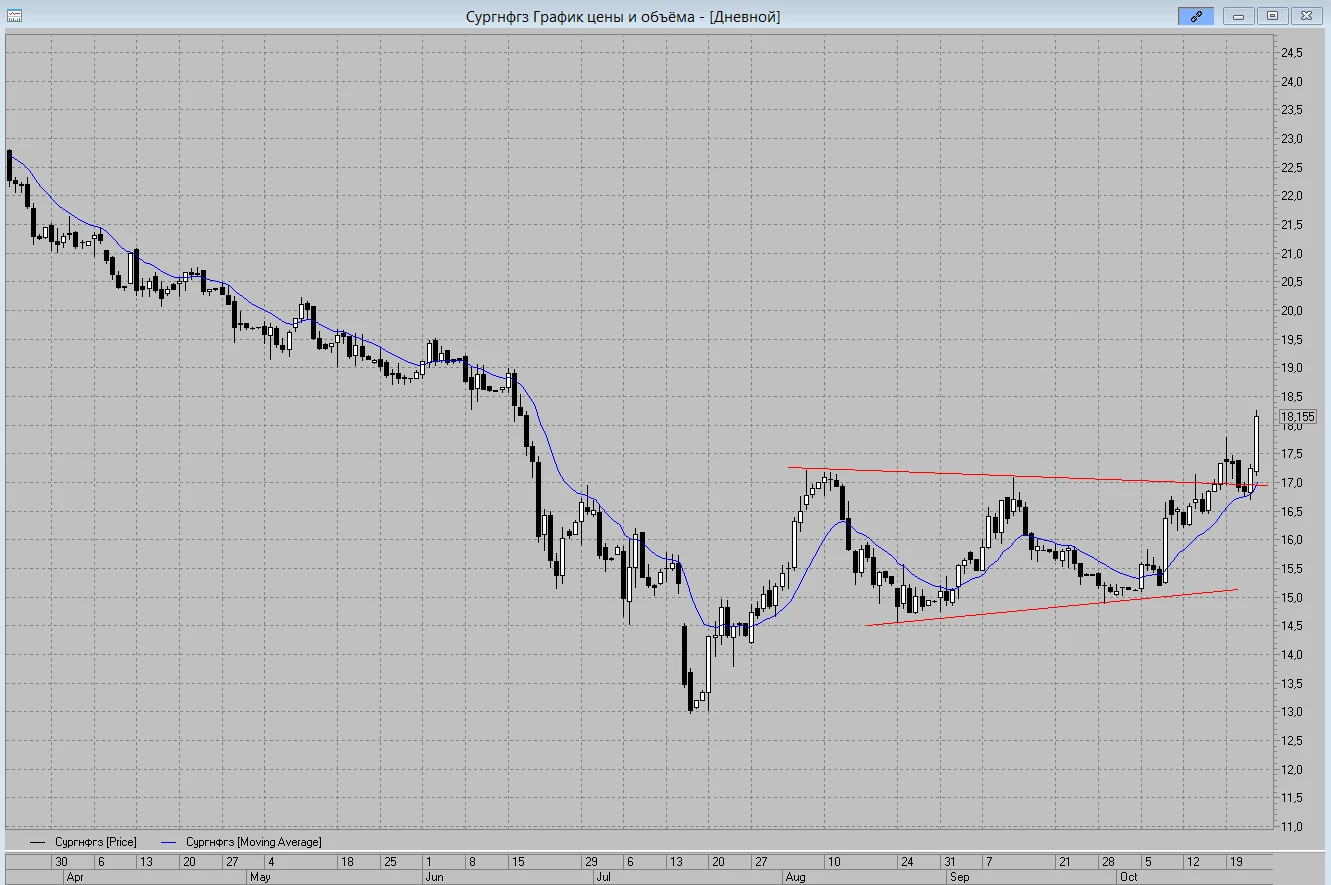Select the Сургнфгз [Moving Average] legend entry

click(x=241, y=842)
